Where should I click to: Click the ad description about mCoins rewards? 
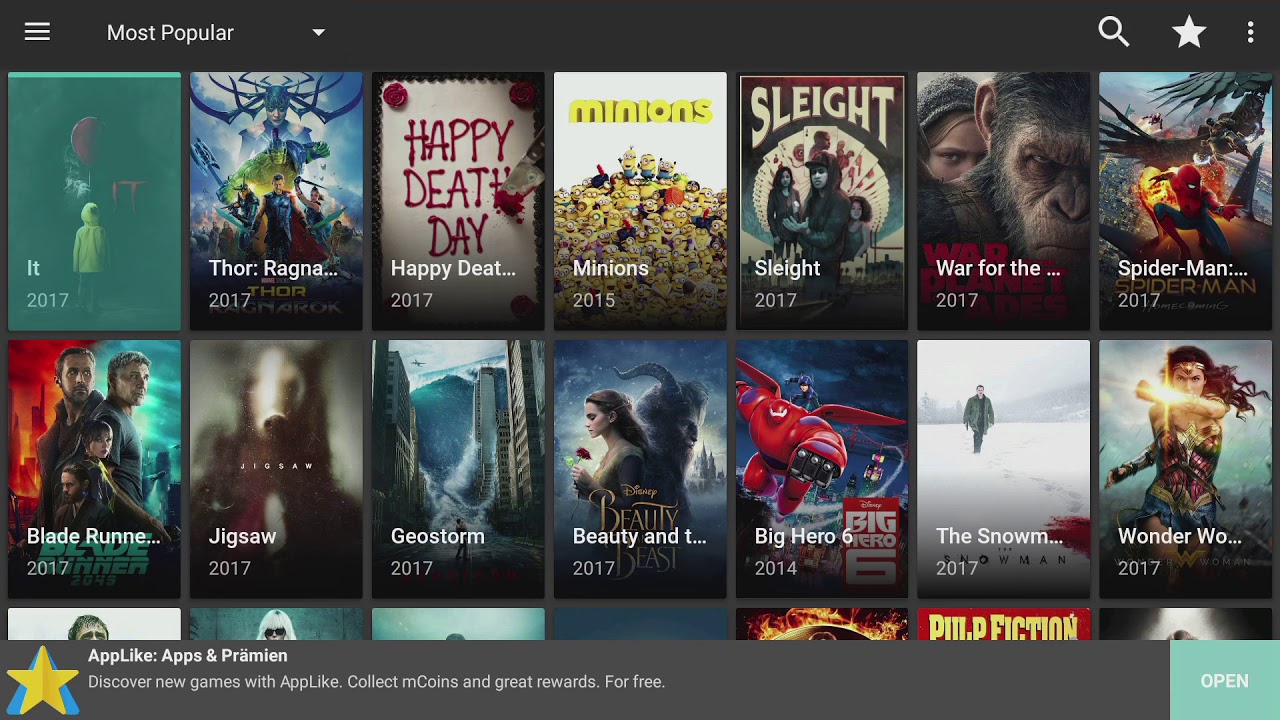pyautogui.click(x=376, y=682)
